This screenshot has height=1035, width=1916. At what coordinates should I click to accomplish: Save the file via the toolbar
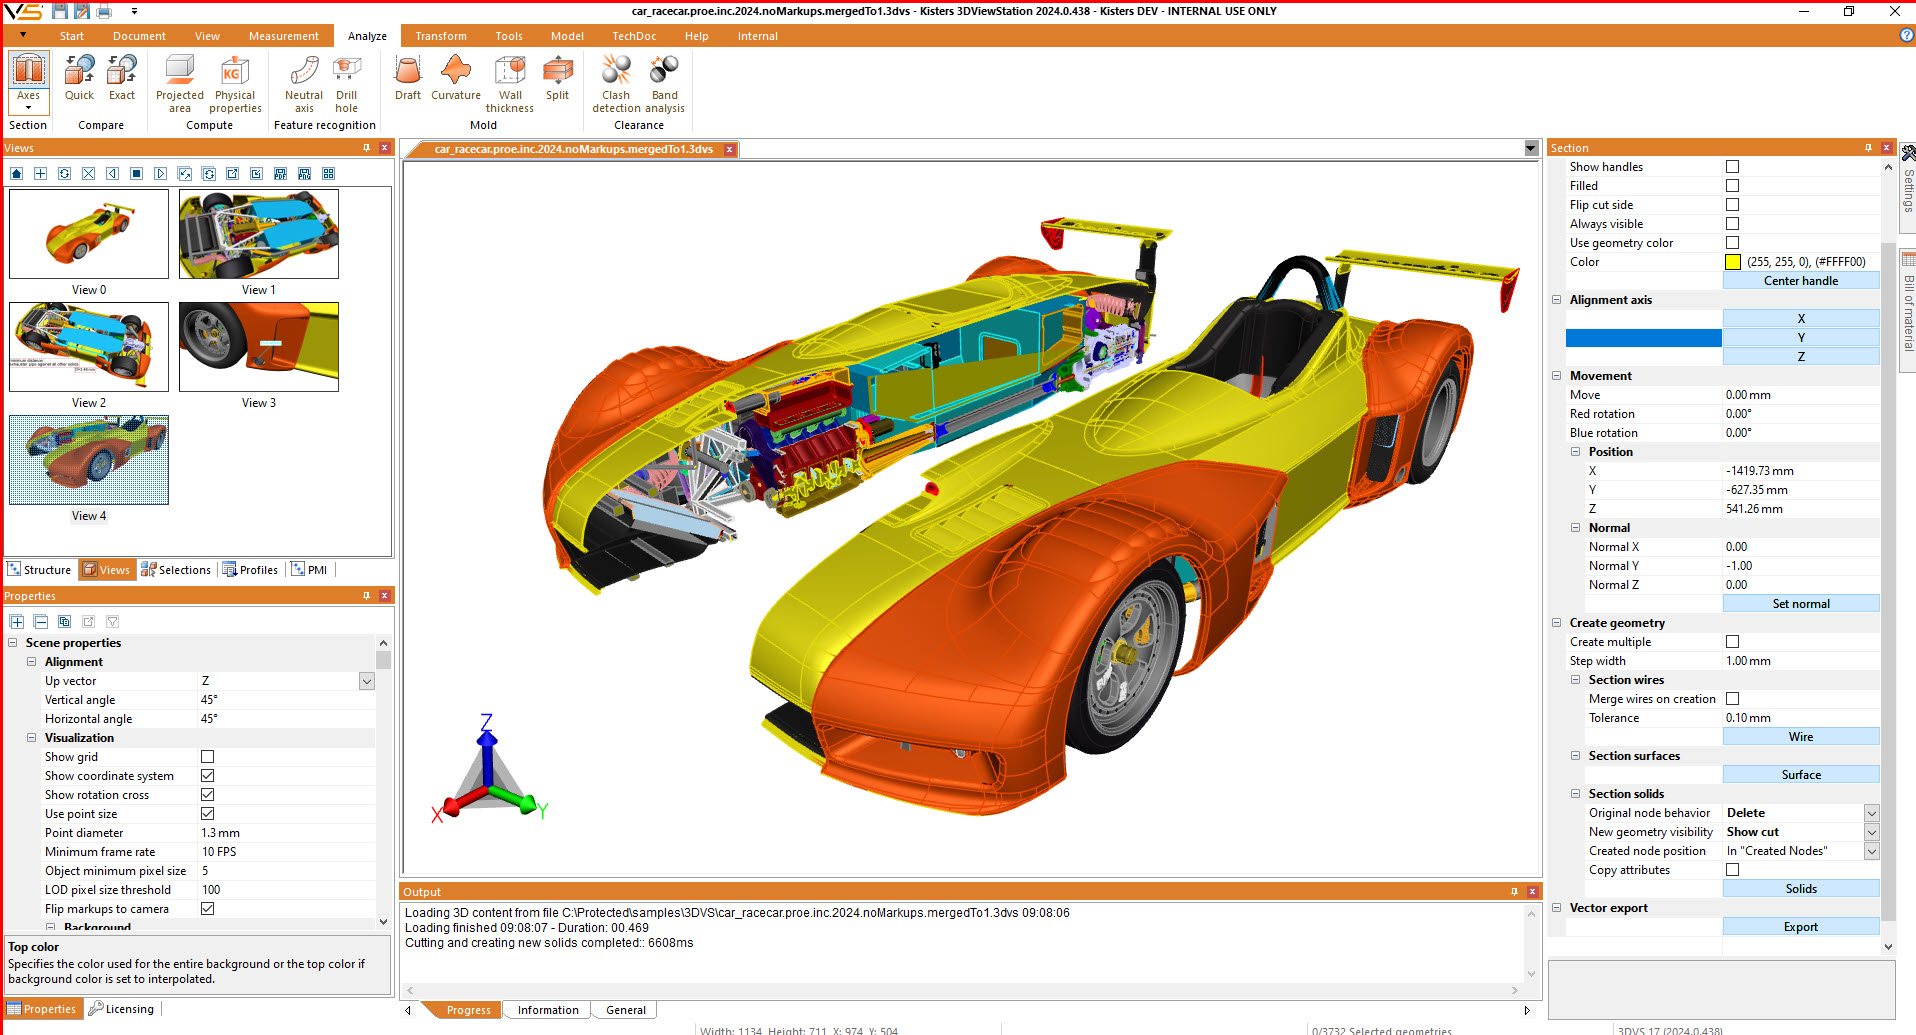(60, 11)
